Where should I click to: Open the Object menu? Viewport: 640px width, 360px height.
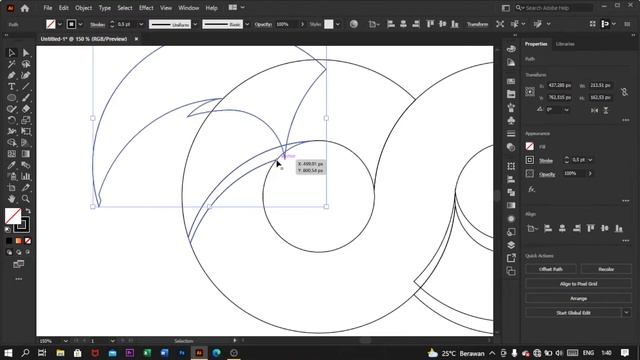tap(83, 8)
